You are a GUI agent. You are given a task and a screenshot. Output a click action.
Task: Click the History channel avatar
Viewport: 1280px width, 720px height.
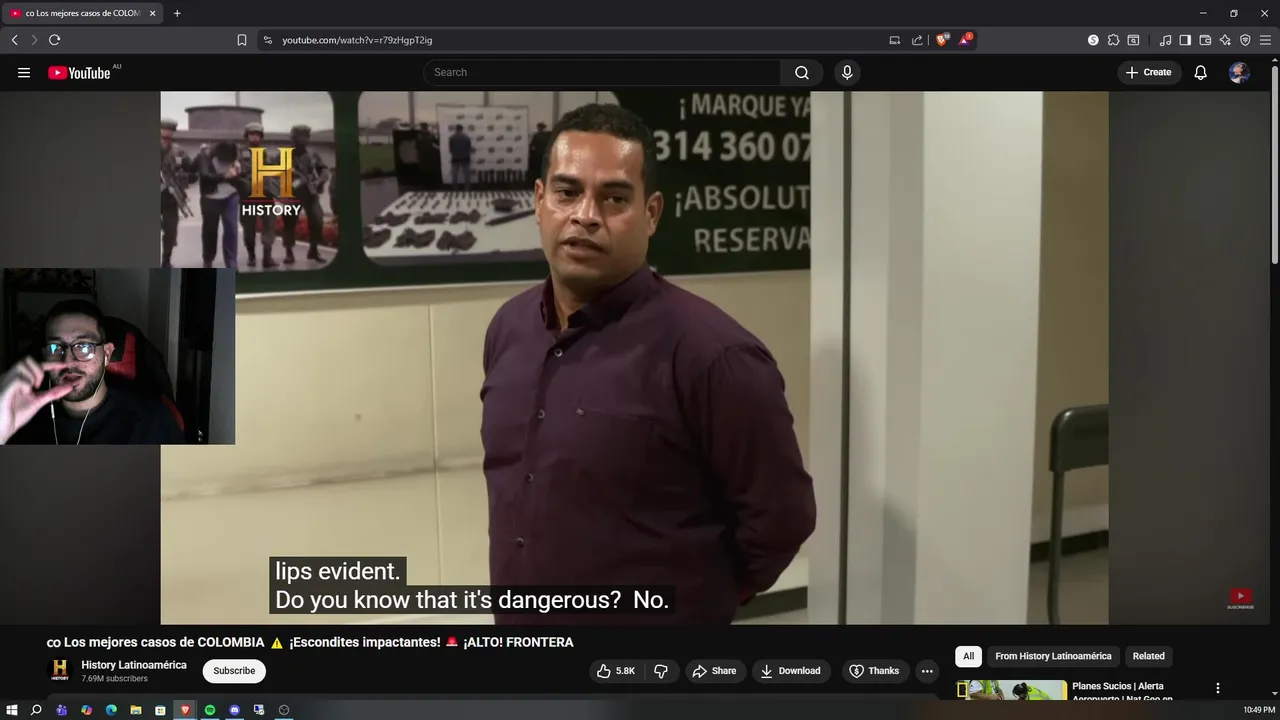click(x=60, y=670)
